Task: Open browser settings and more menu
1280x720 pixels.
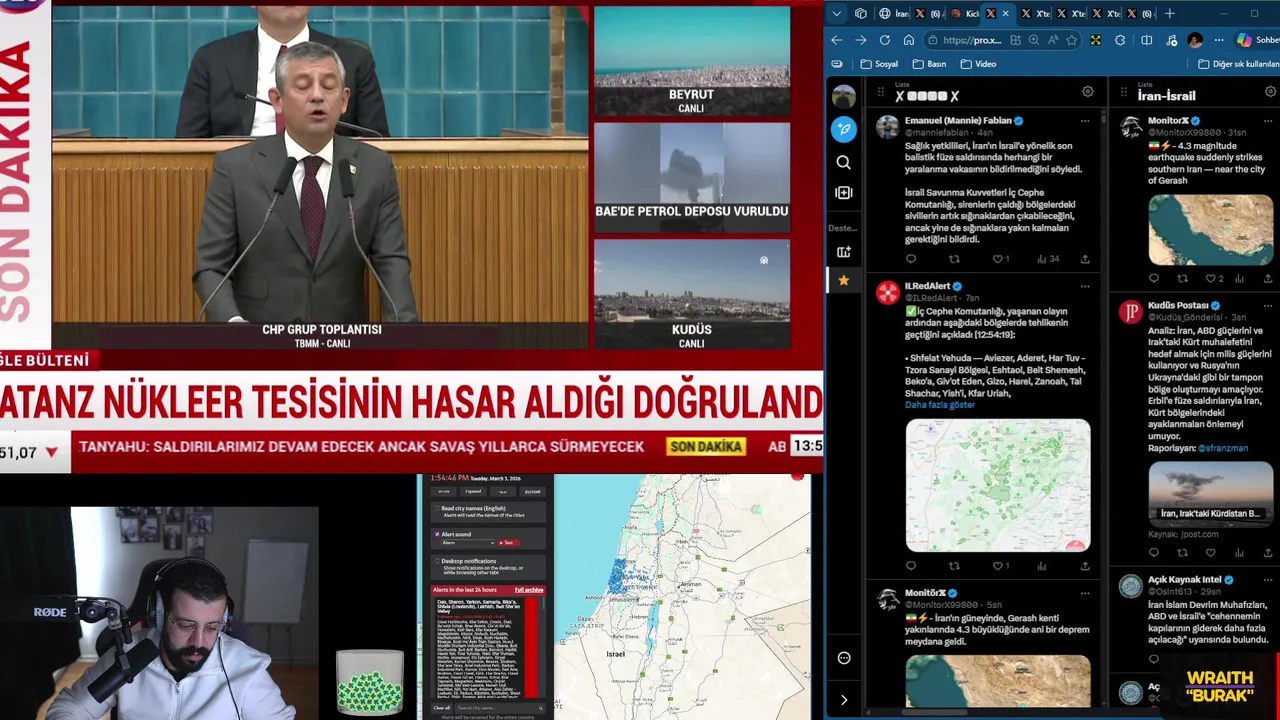Action: coord(1219,40)
